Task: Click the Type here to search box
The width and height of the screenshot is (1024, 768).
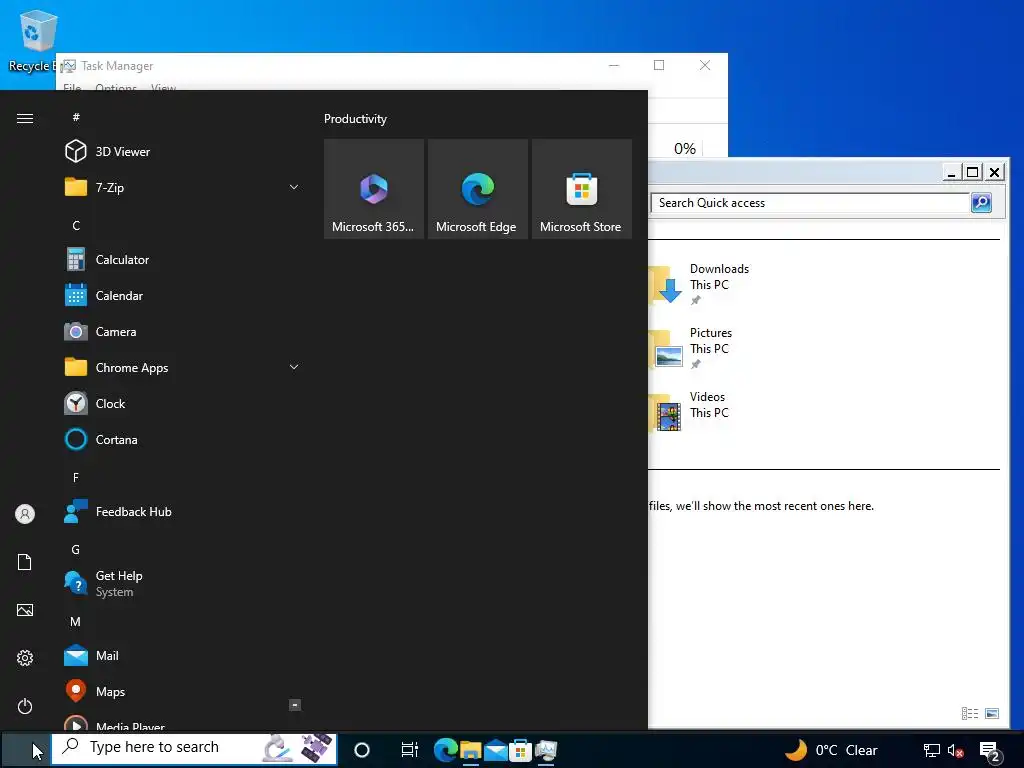Action: tap(195, 748)
